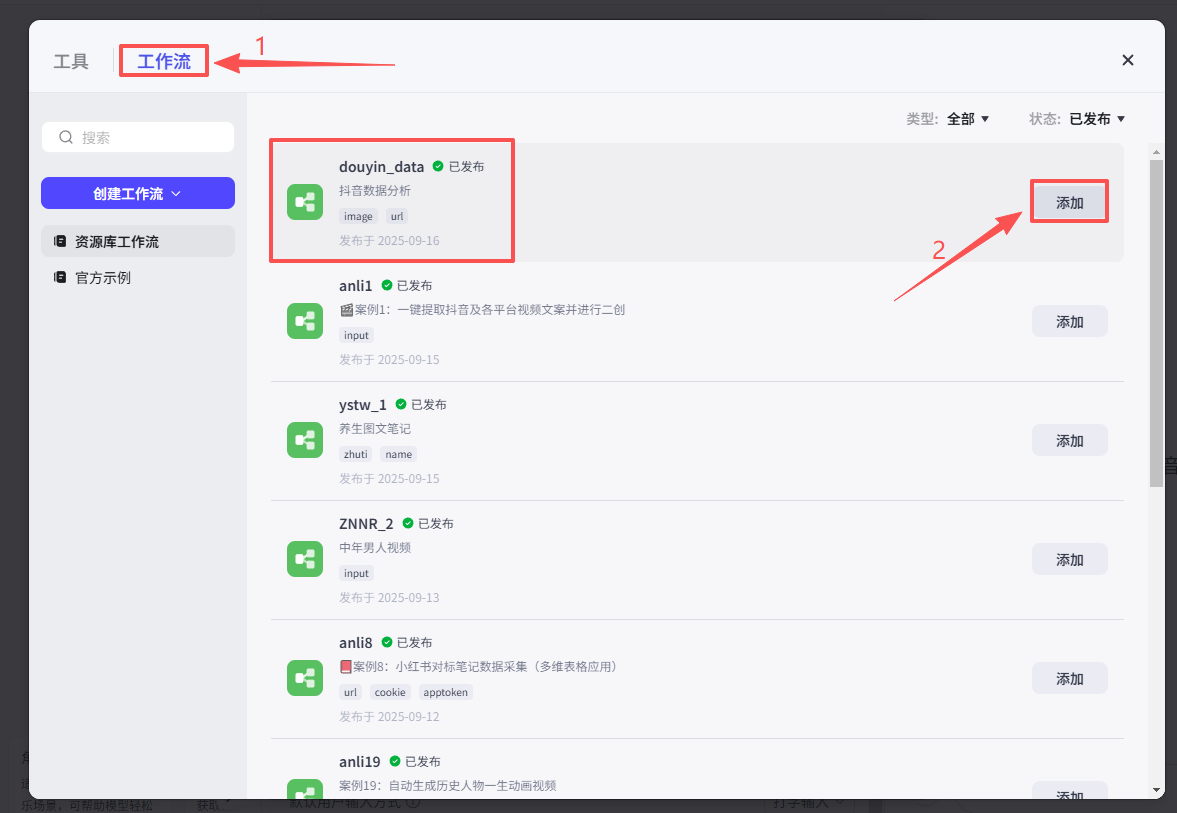This screenshot has height=813, width=1177.
Task: Switch to the 工具 tab
Action: (71, 61)
